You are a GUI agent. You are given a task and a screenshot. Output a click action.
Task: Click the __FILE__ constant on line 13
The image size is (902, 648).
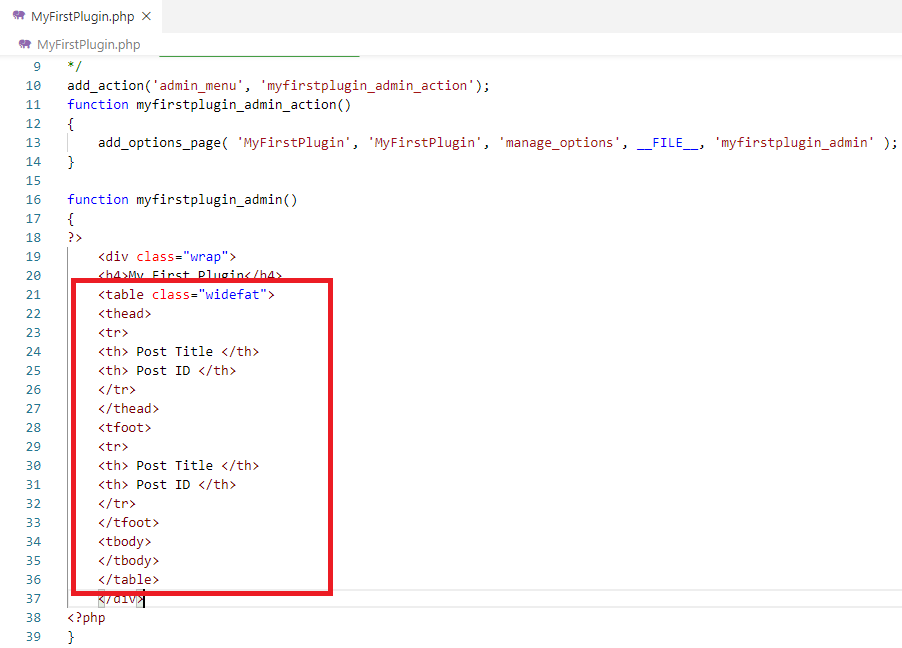667,143
